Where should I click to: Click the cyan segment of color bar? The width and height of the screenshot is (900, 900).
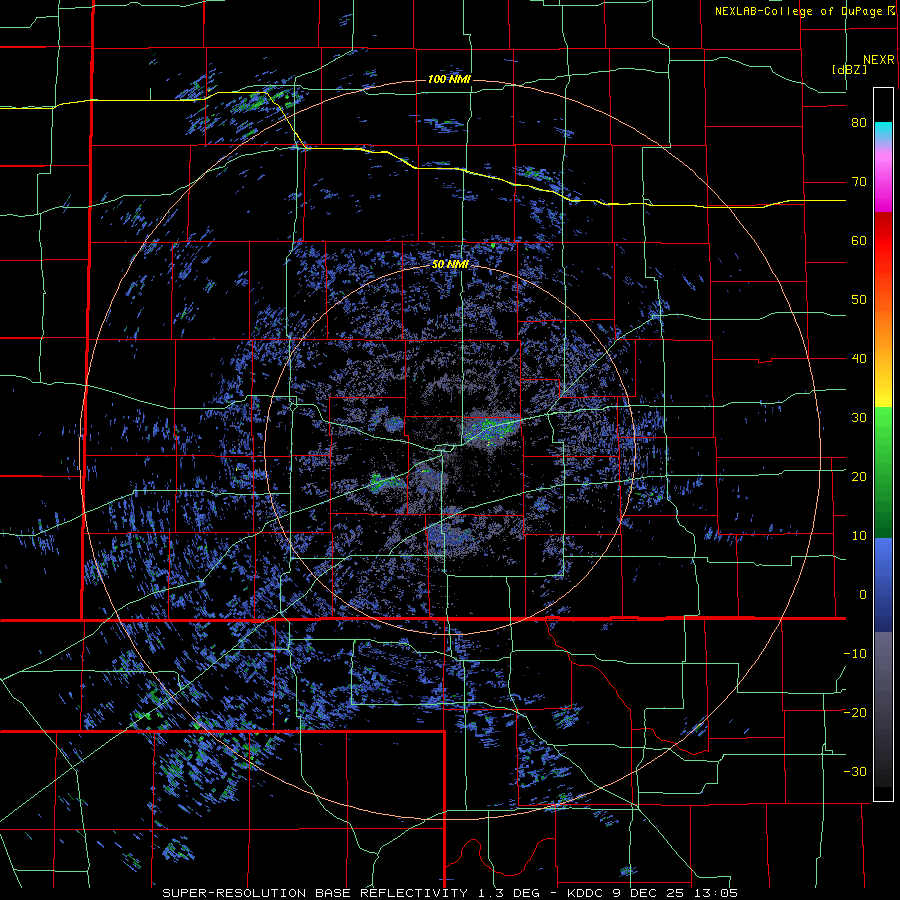[x=883, y=132]
